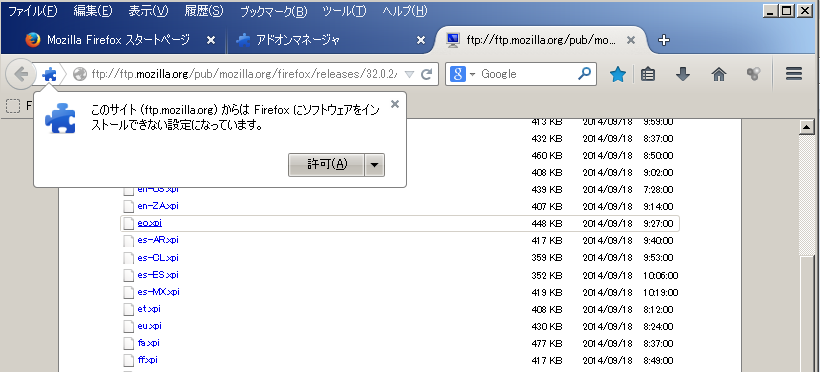Open the et.xpi link
Screen dimensions: 820x372
(149, 309)
